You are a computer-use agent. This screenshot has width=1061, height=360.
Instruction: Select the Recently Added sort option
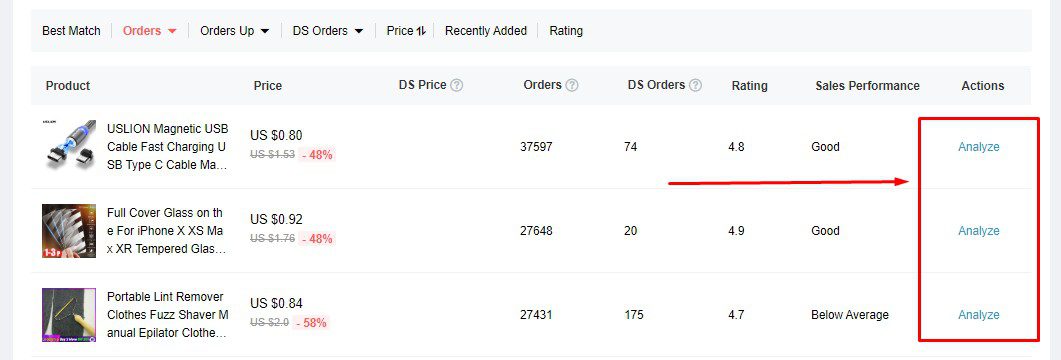486,30
